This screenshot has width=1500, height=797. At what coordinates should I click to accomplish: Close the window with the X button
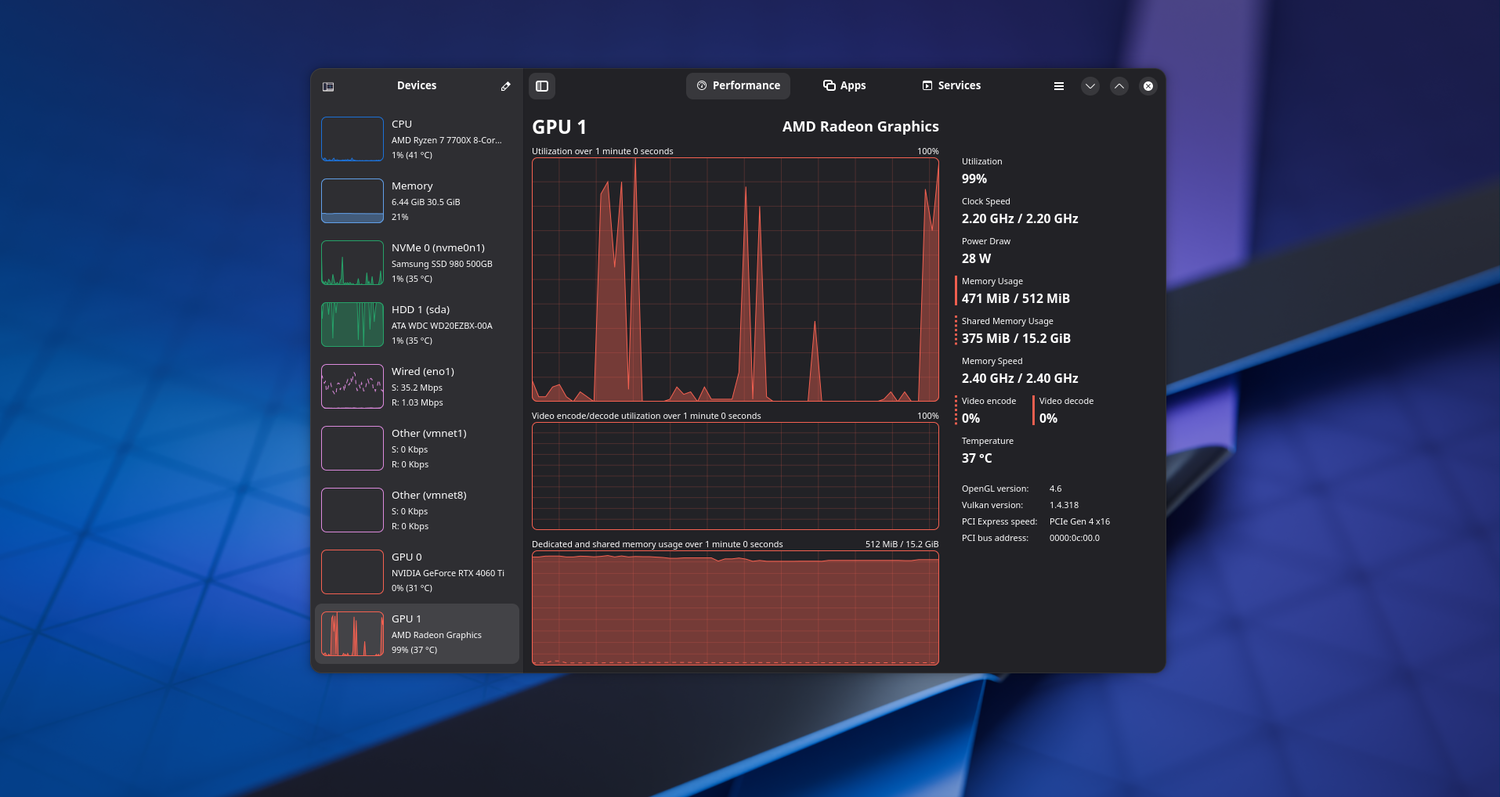pyautogui.click(x=1148, y=86)
